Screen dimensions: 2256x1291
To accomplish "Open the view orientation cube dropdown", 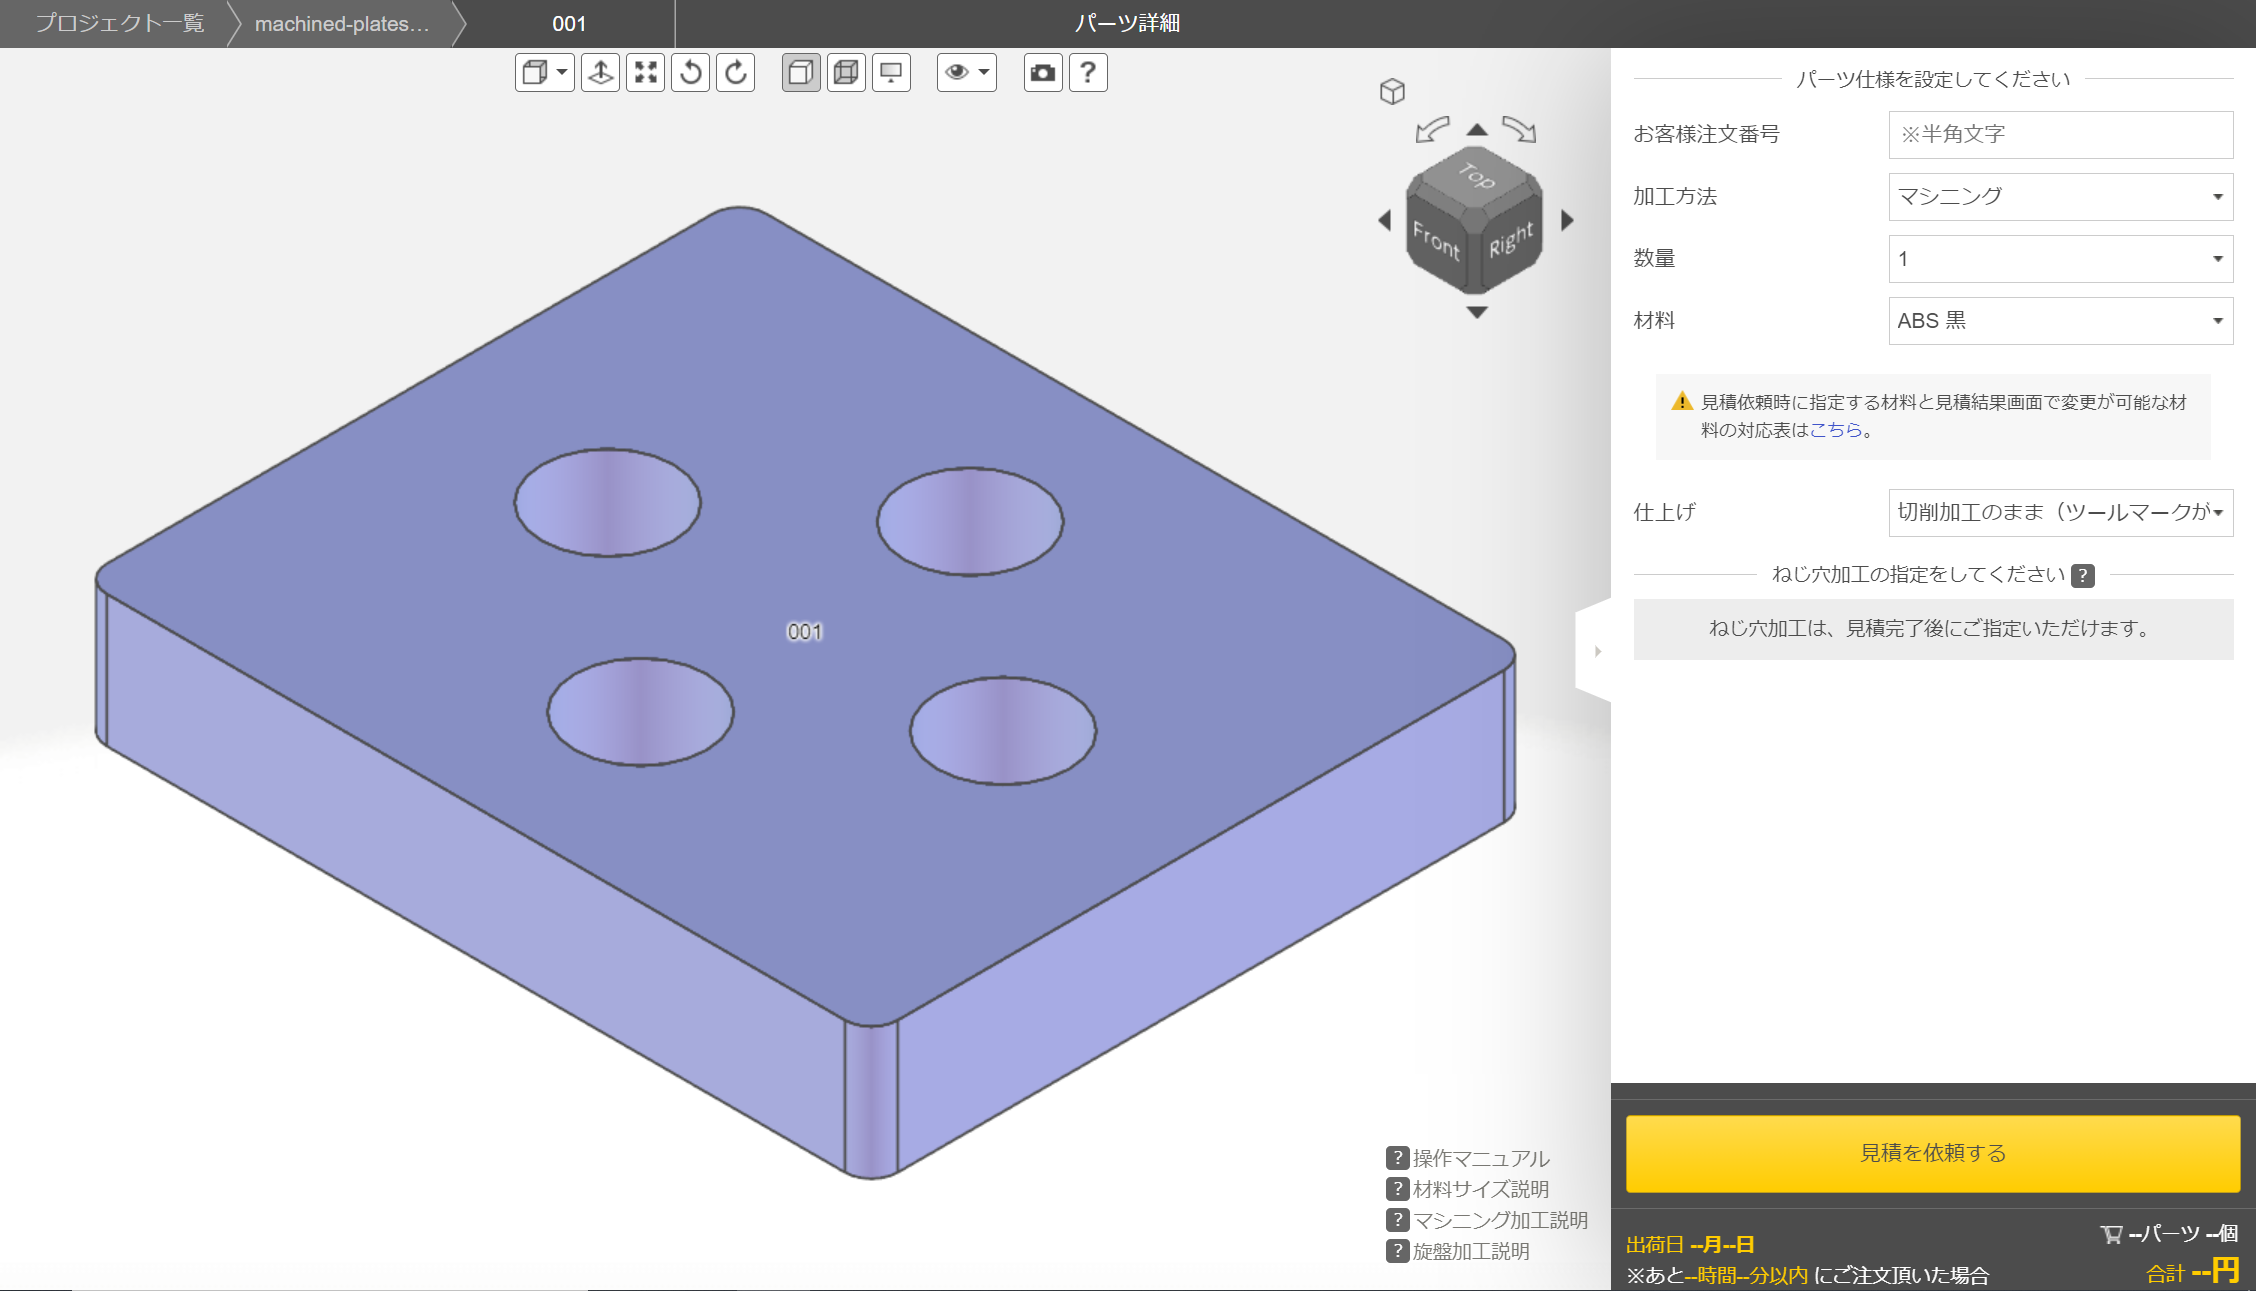I will pos(544,72).
